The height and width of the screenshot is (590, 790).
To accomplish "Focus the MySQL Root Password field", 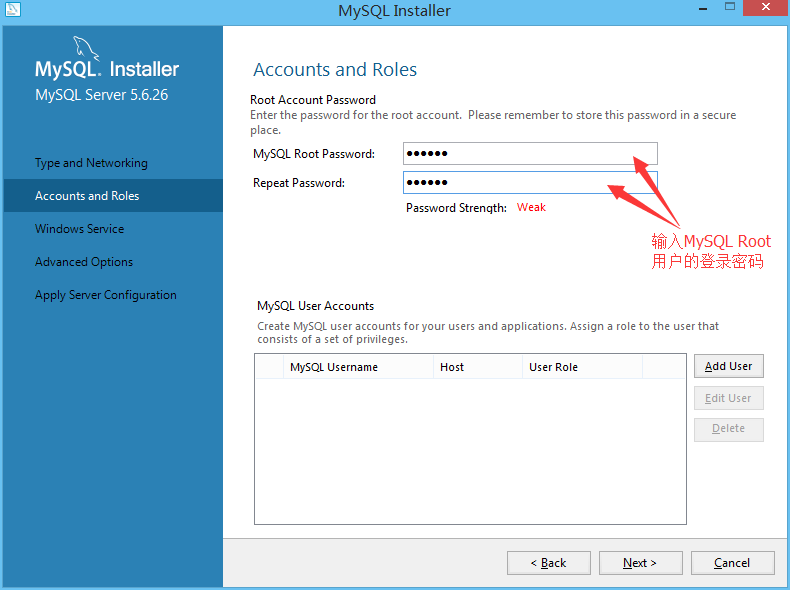I will (530, 154).
